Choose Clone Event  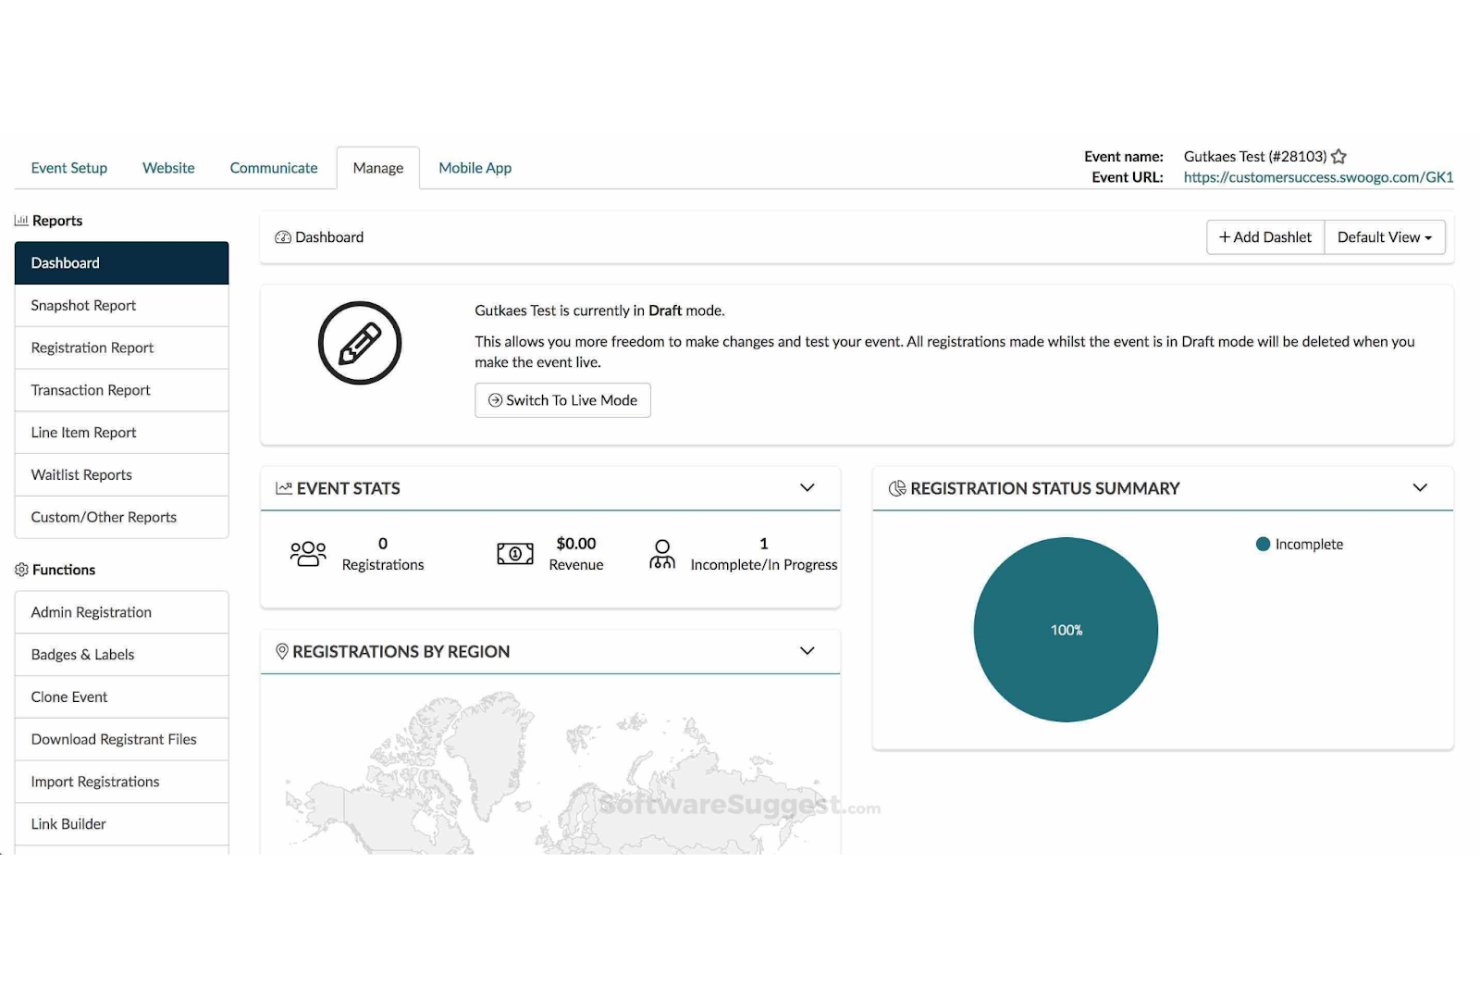pos(122,697)
